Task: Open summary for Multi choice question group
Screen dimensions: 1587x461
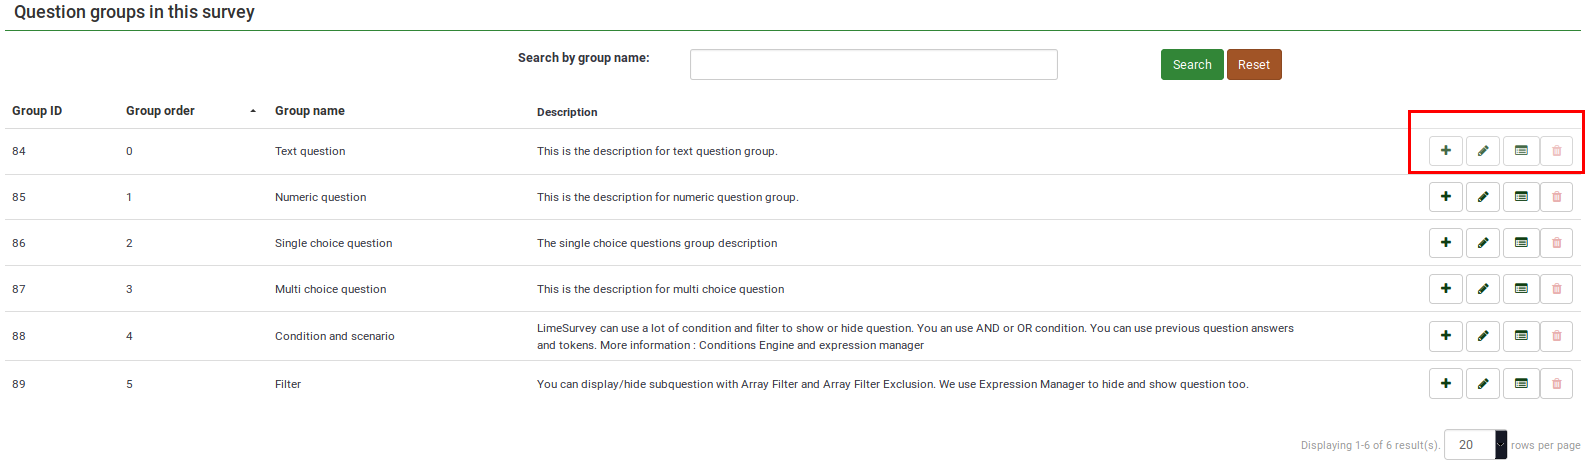Action: click(x=1520, y=289)
